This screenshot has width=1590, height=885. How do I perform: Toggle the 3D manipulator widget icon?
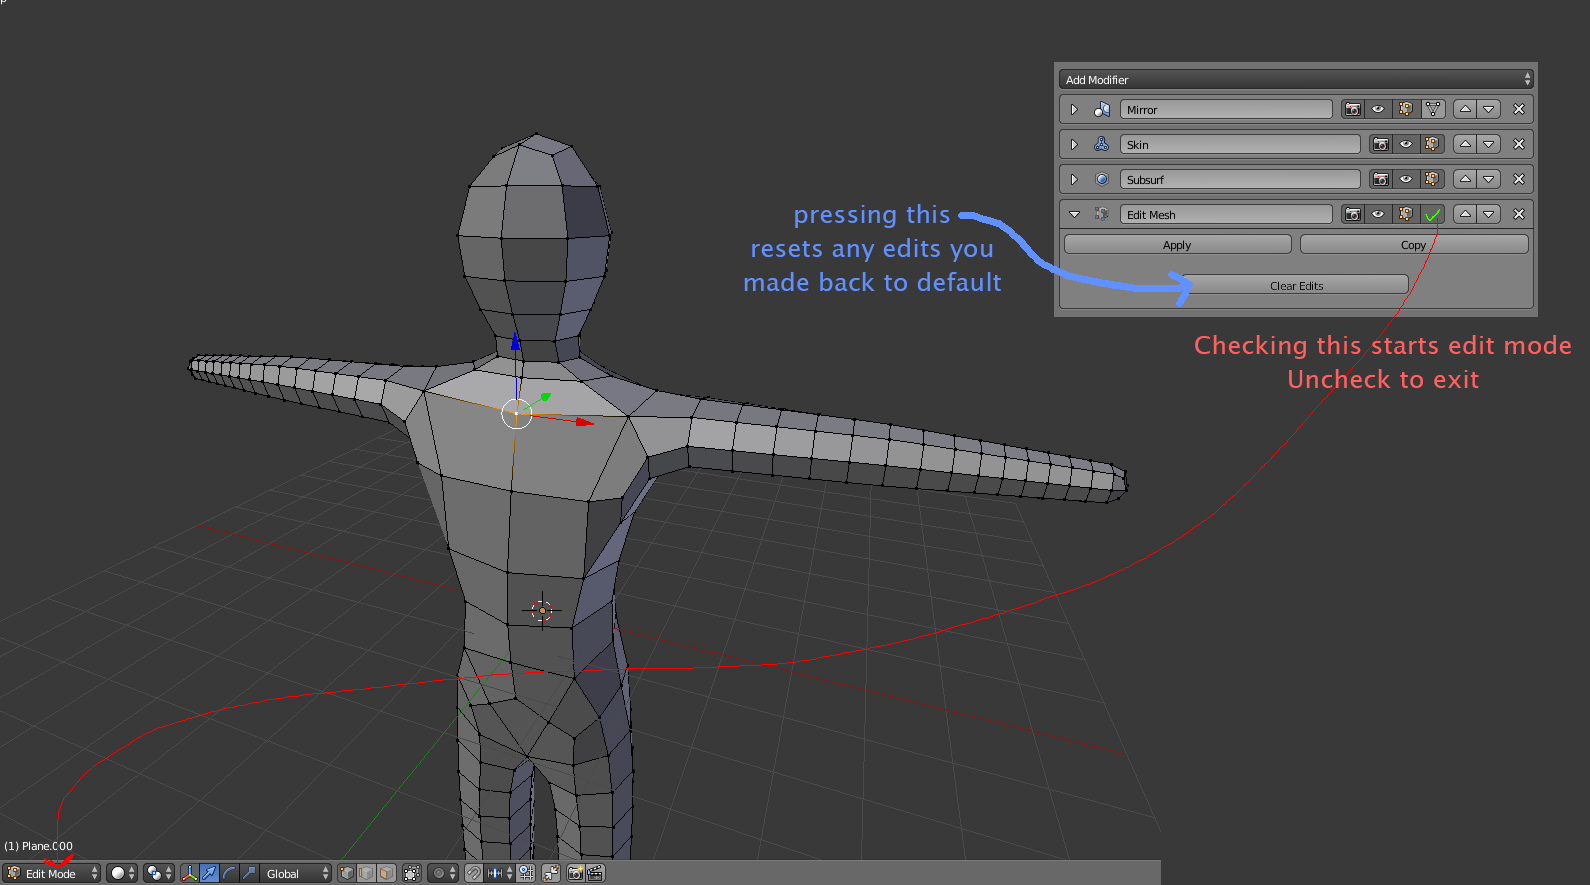pos(189,873)
